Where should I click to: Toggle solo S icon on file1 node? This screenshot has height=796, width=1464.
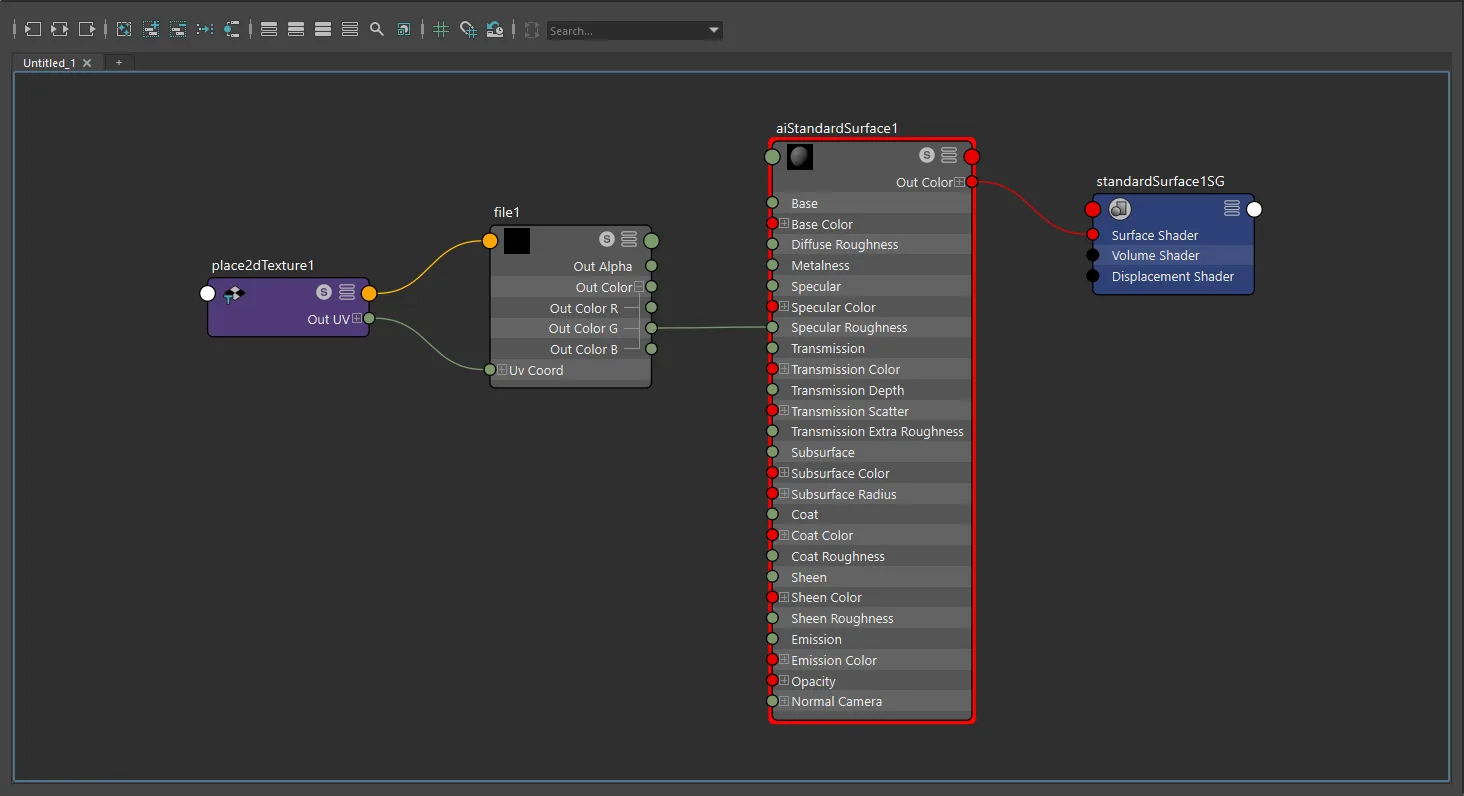click(607, 239)
